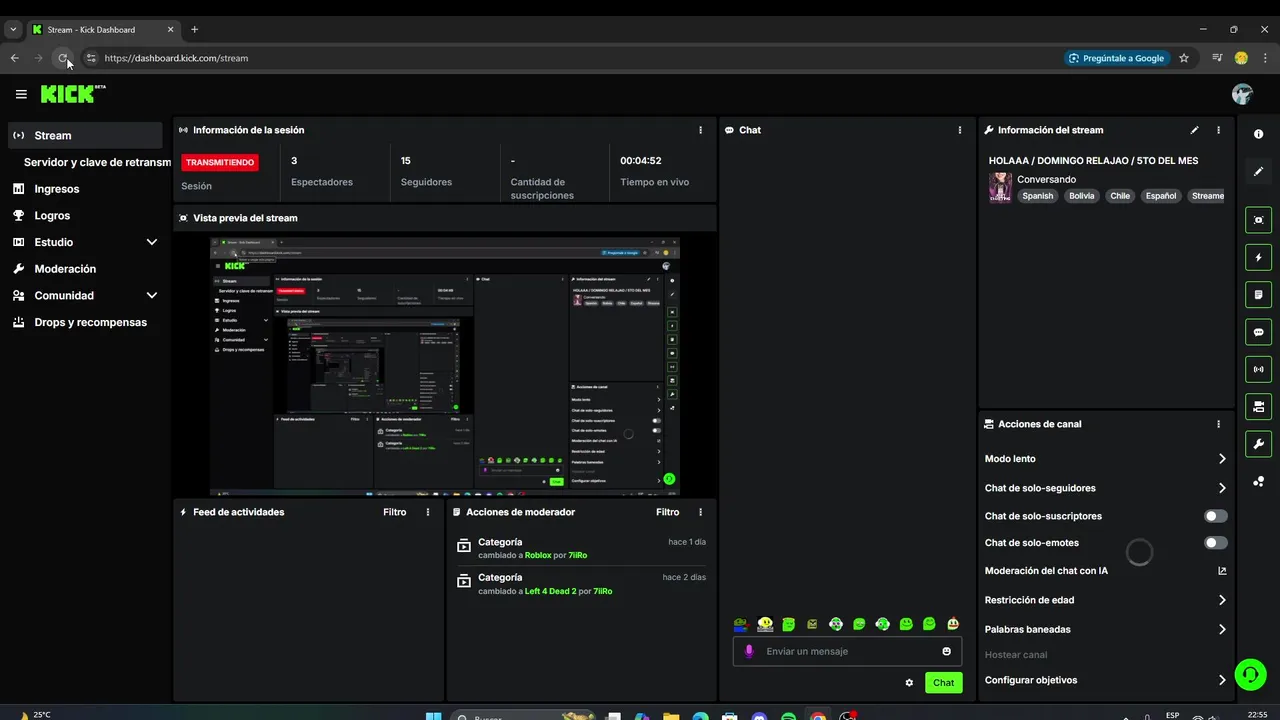The image size is (1280, 720).
Task: Click Pregúntale a Google button
Action: 1116,58
